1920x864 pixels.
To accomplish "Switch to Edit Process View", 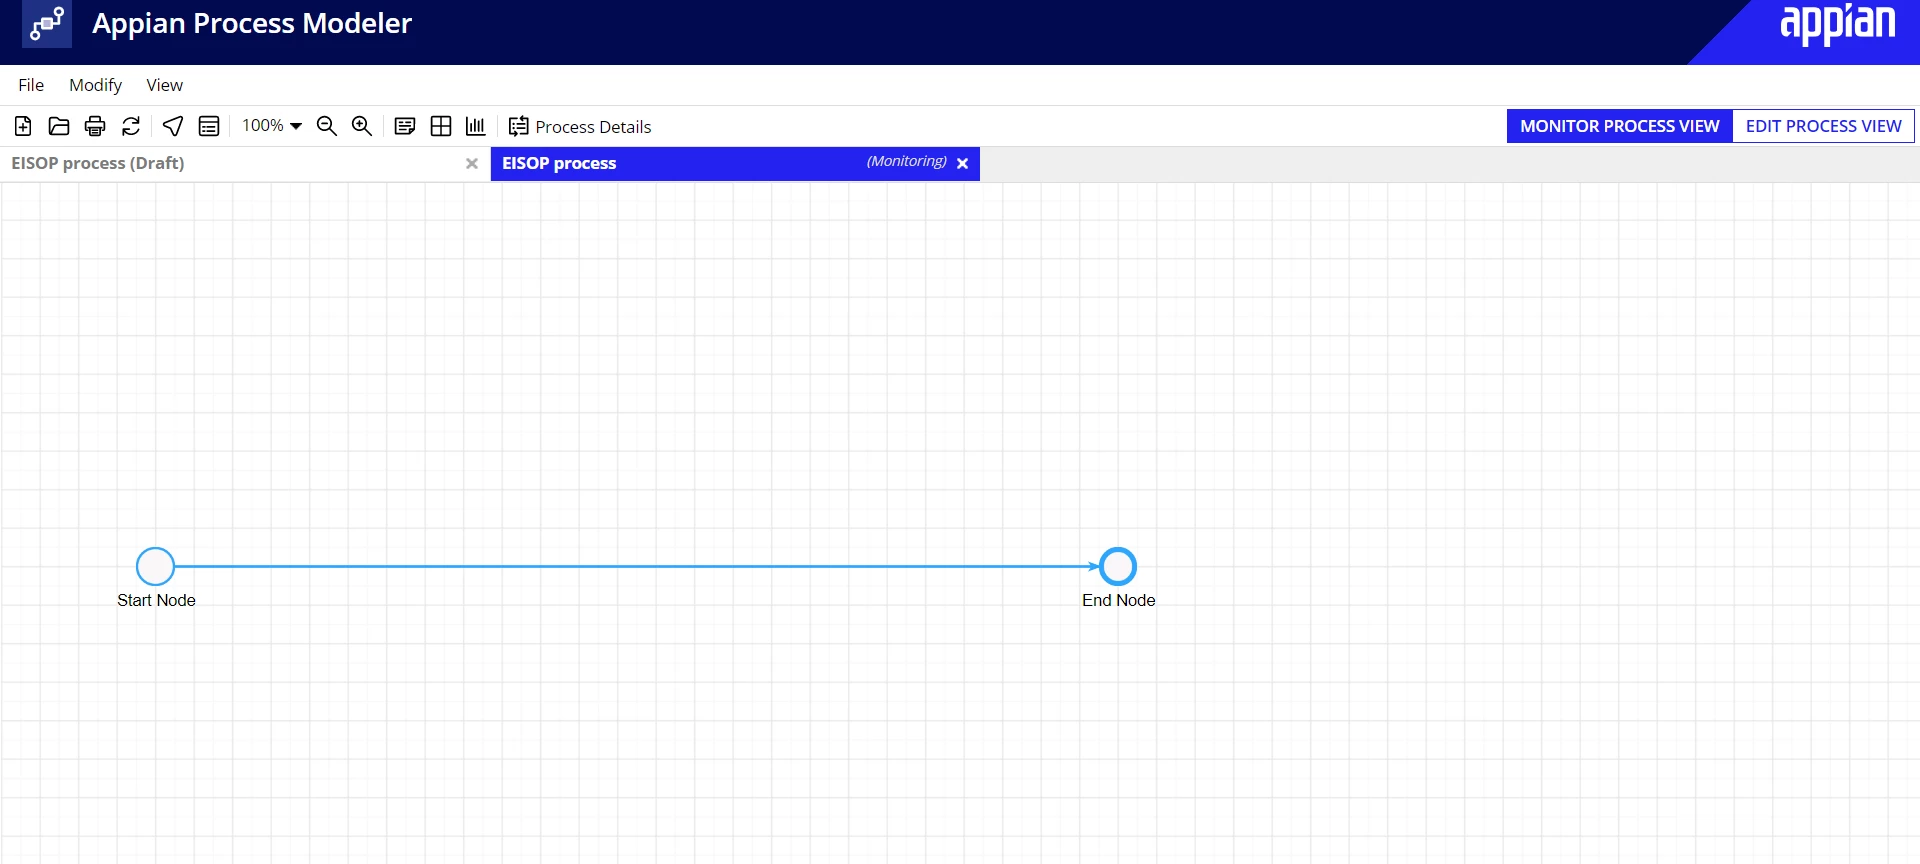I will click(x=1823, y=126).
